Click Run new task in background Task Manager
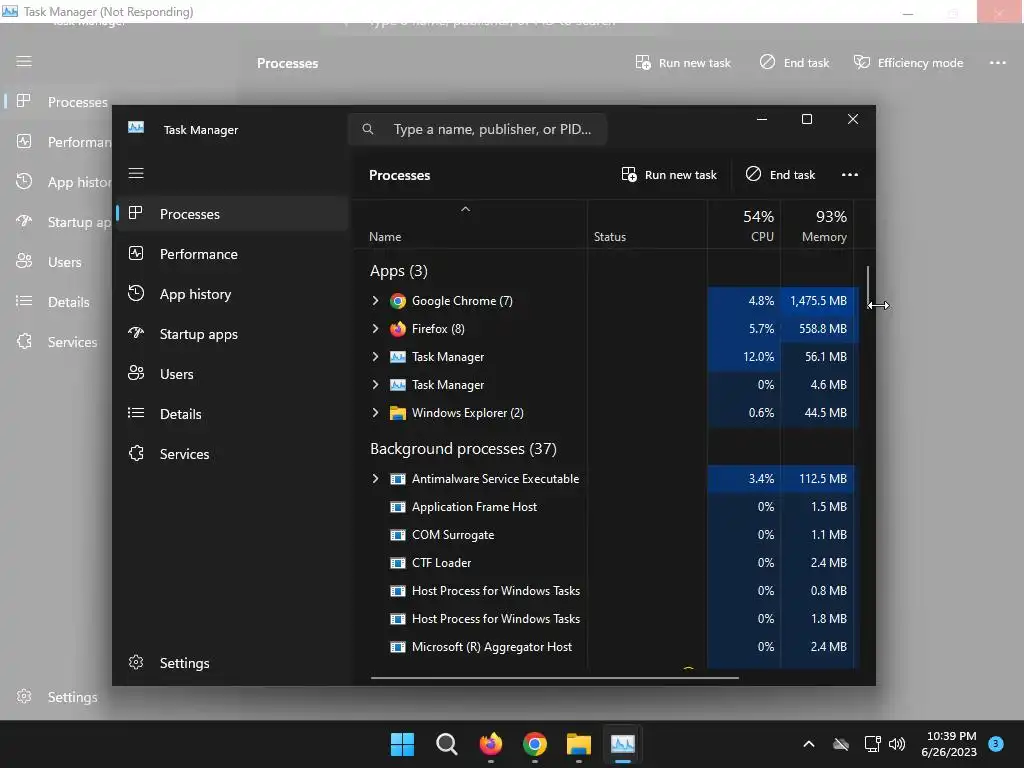 [683, 63]
